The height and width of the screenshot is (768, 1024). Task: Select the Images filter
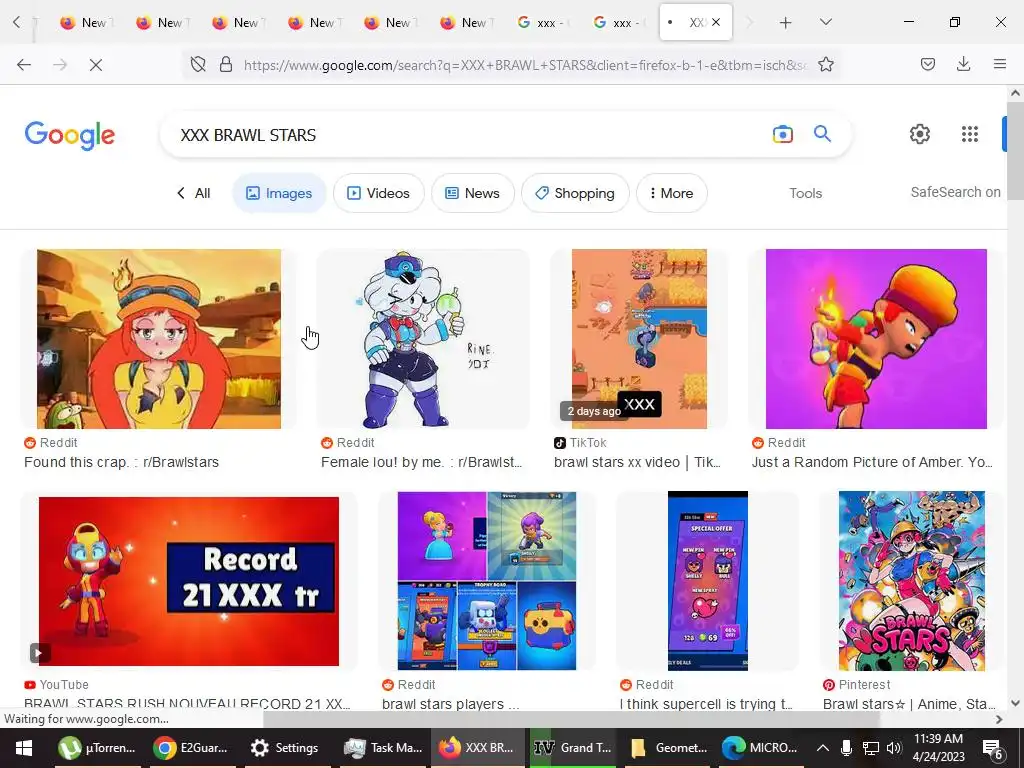tap(279, 193)
